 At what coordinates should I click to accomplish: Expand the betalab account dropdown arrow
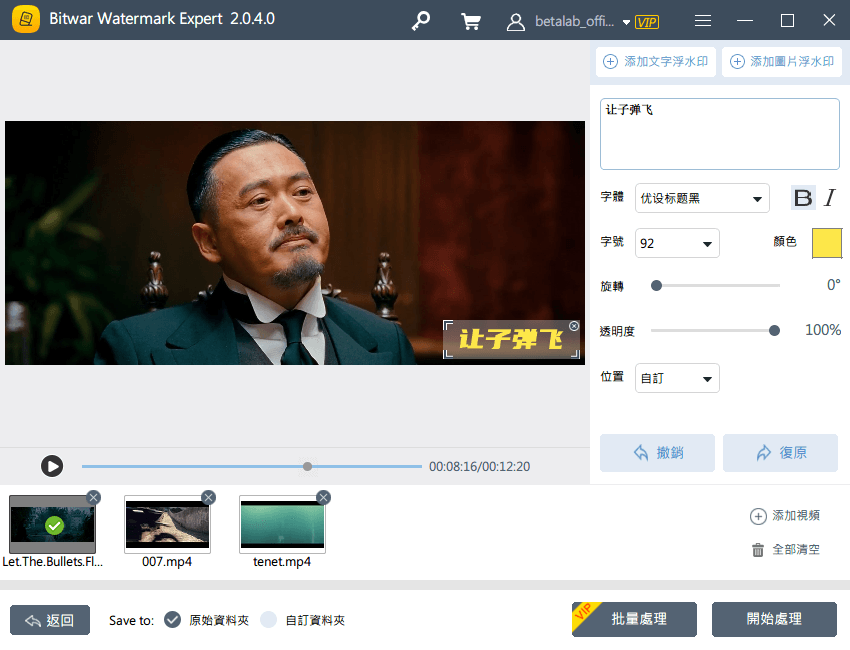[x=626, y=22]
